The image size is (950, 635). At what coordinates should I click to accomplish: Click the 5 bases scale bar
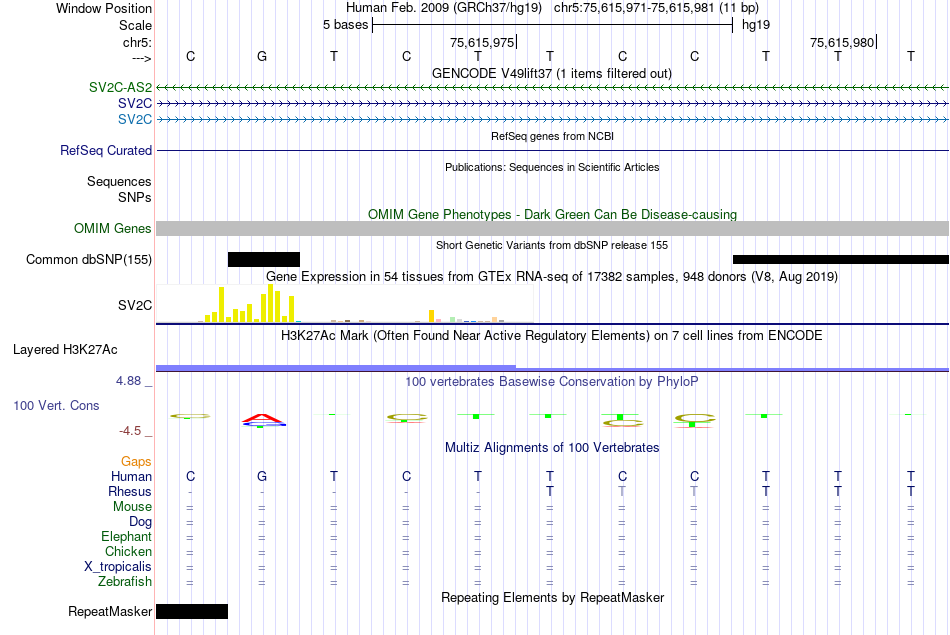552,25
